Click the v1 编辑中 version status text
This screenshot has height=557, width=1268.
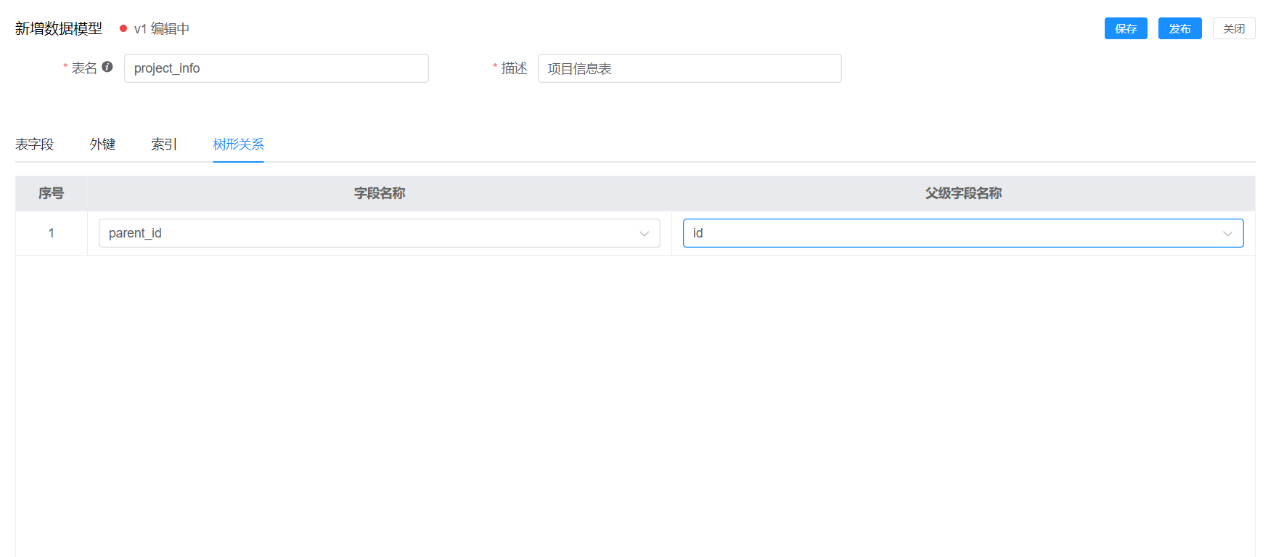(162, 29)
